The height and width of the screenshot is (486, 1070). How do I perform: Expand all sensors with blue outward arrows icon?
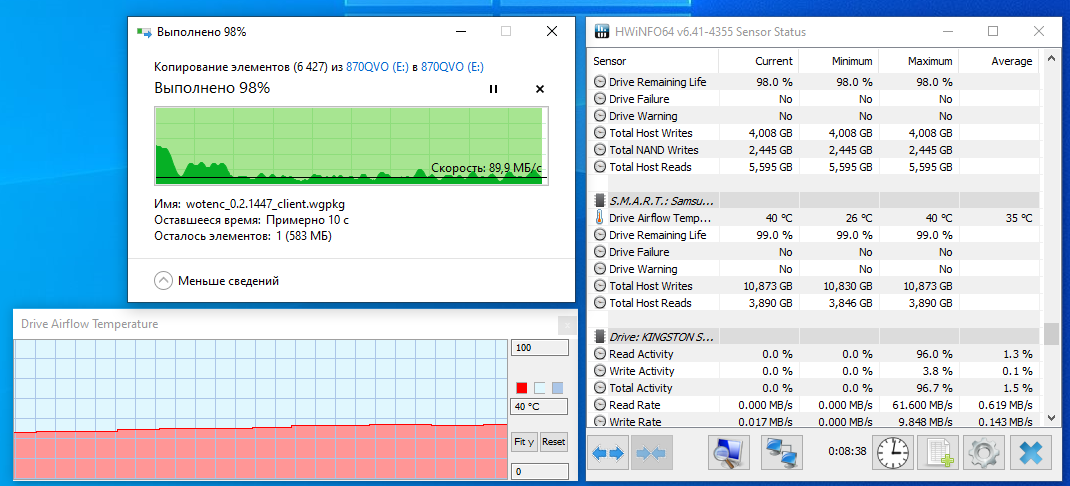point(608,453)
